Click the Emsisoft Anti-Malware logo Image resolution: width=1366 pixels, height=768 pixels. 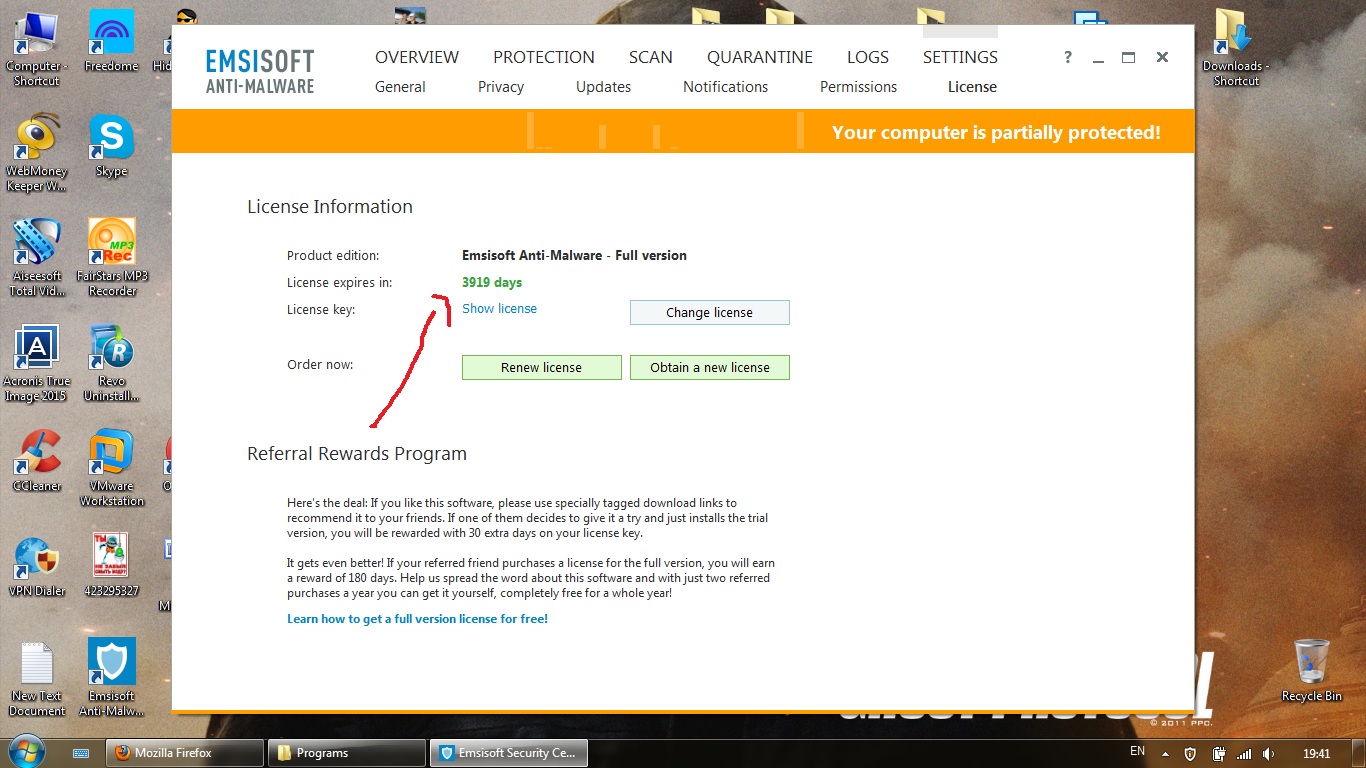pyautogui.click(x=260, y=72)
